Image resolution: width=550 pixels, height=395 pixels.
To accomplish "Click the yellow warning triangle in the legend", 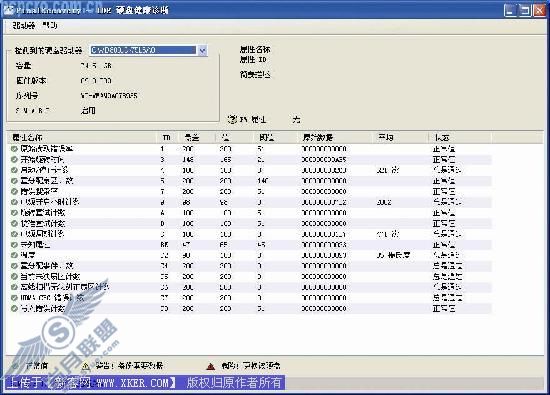I will click(x=86, y=366).
